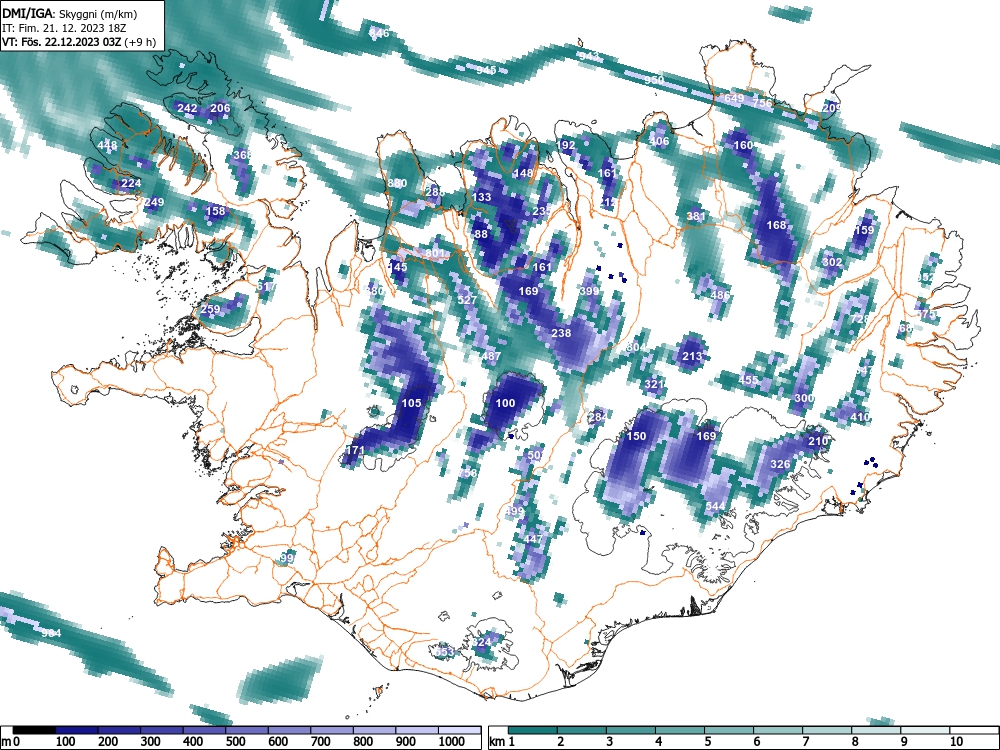Viewport: 1000px width, 750px height.
Task: Click the visibility value 100 on the map
Action: coord(505,403)
